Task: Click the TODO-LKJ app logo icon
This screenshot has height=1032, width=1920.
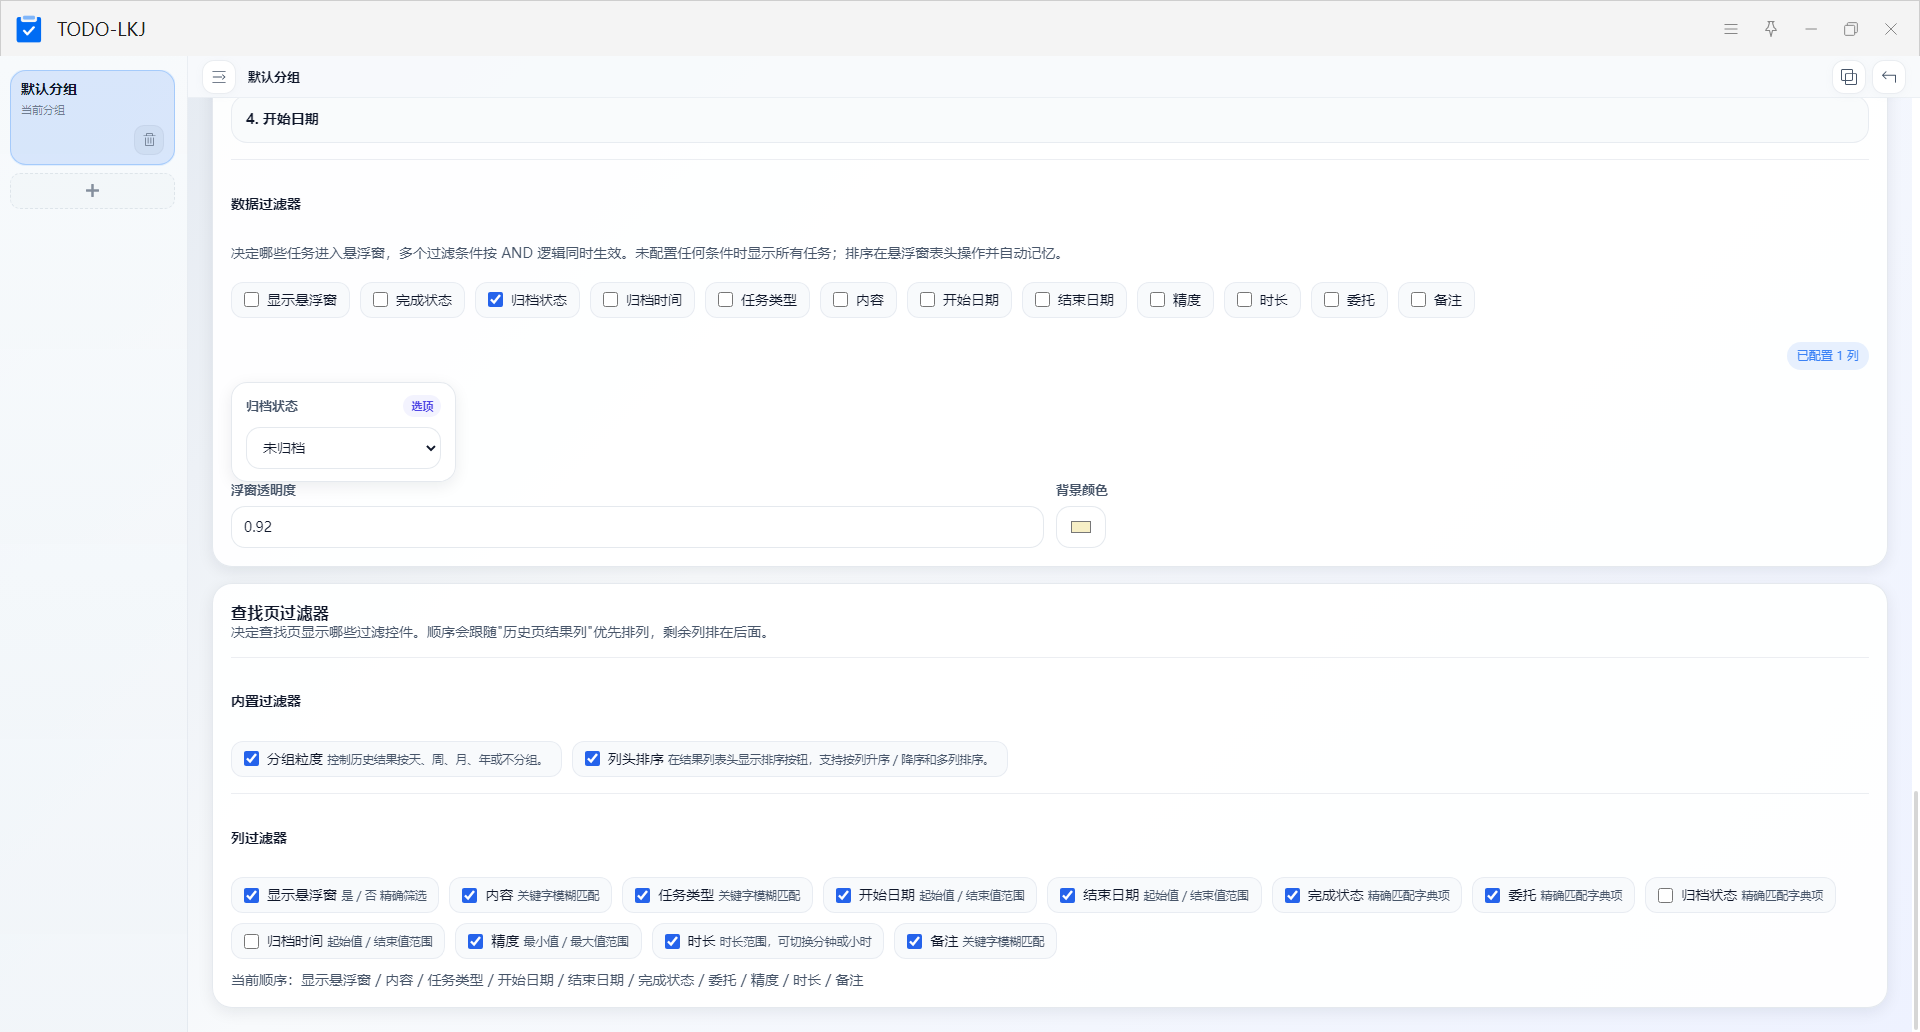Action: click(x=29, y=29)
